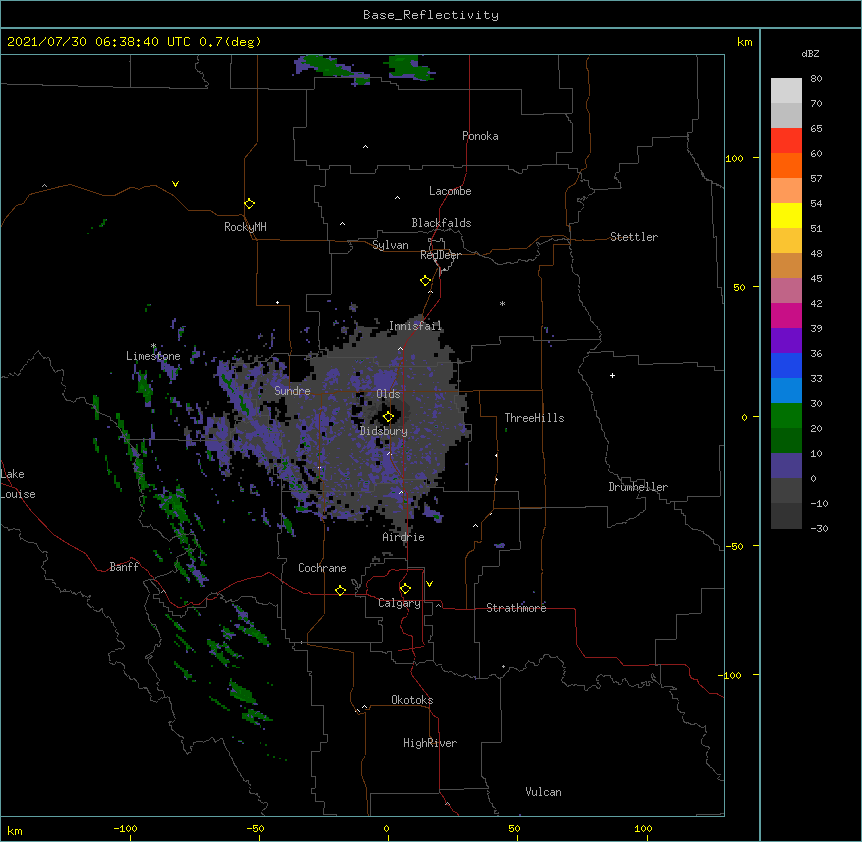Click the Vulcan town label

pyautogui.click(x=543, y=792)
